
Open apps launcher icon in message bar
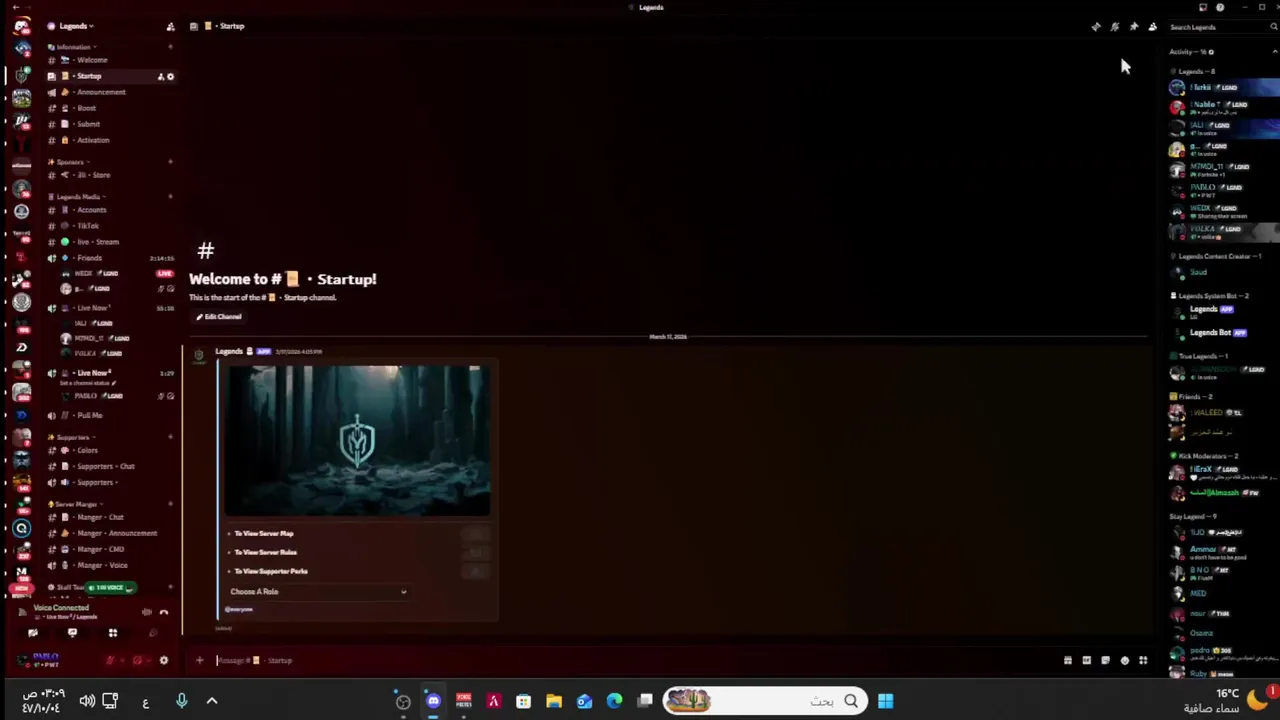coord(1143,660)
